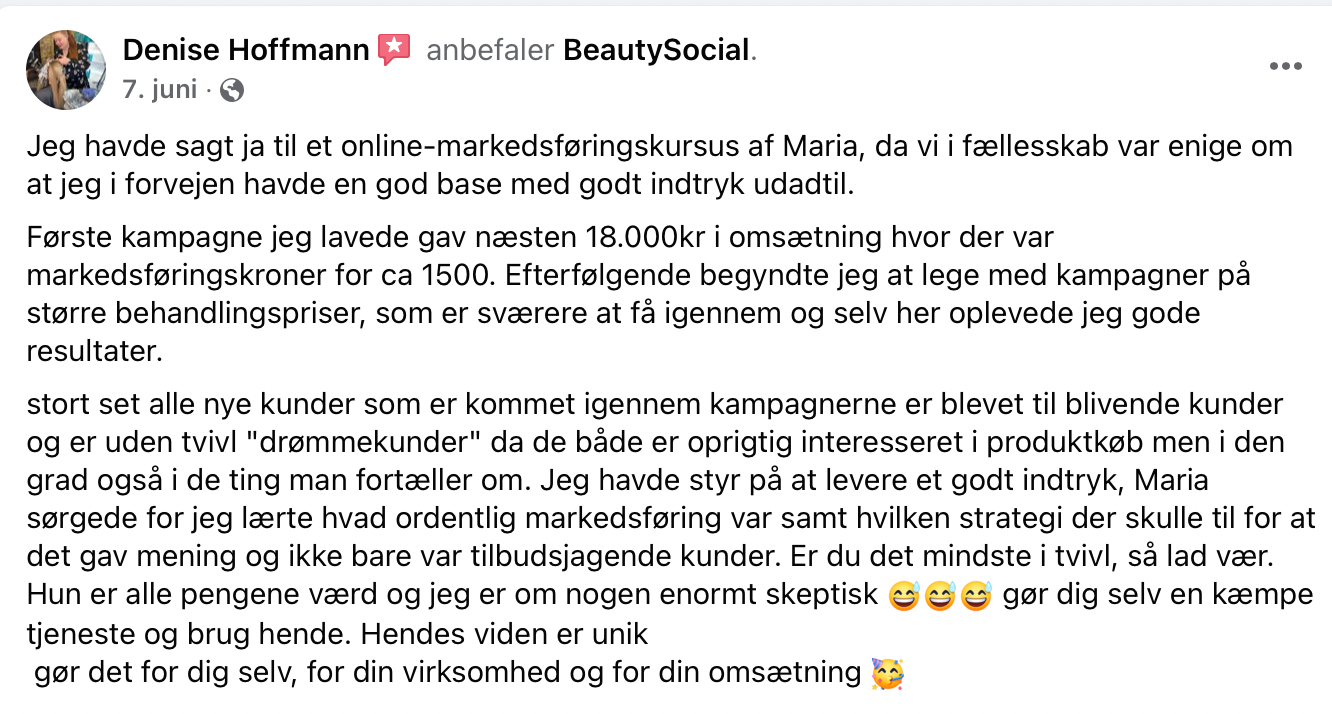Click the party face emoji
Viewport: 1332px width, 714px height.
(885, 672)
